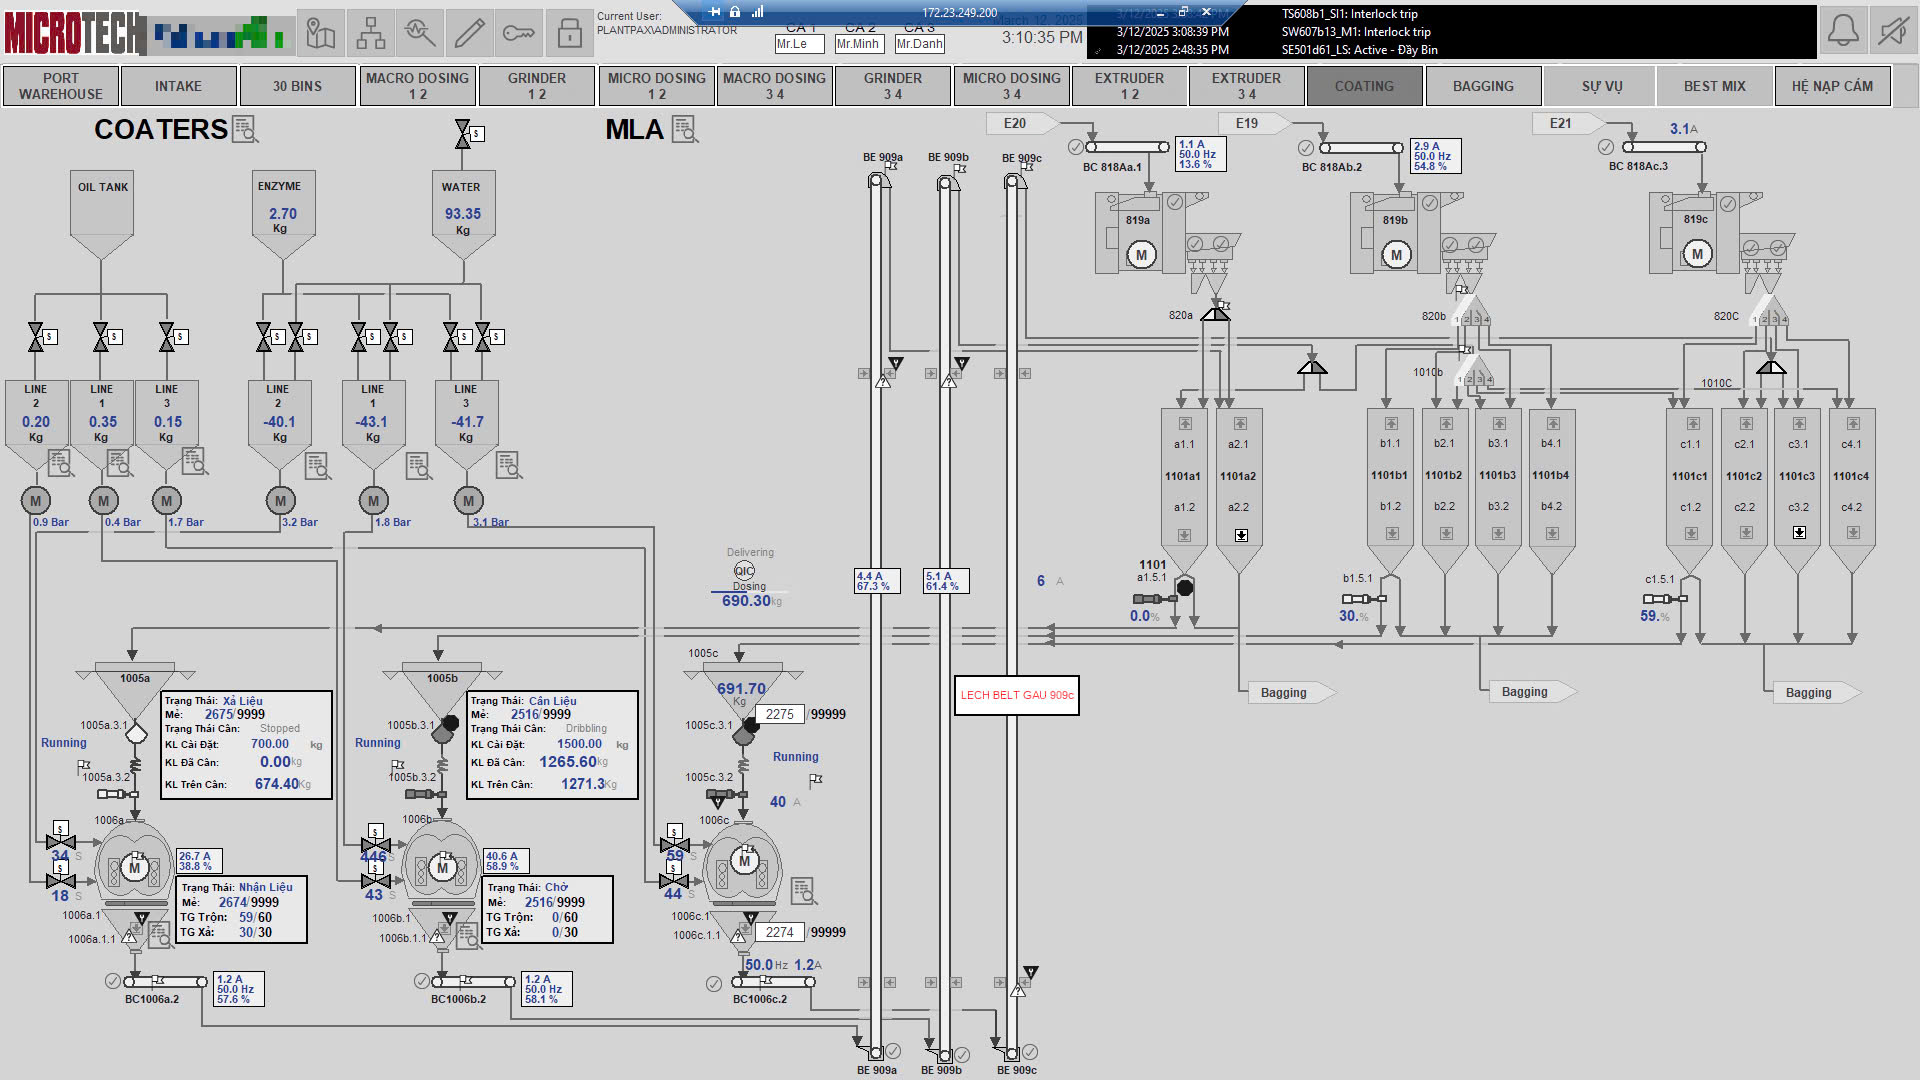Click the E20 arrow connector label
The height and width of the screenshot is (1080, 1920).
(x=1019, y=123)
